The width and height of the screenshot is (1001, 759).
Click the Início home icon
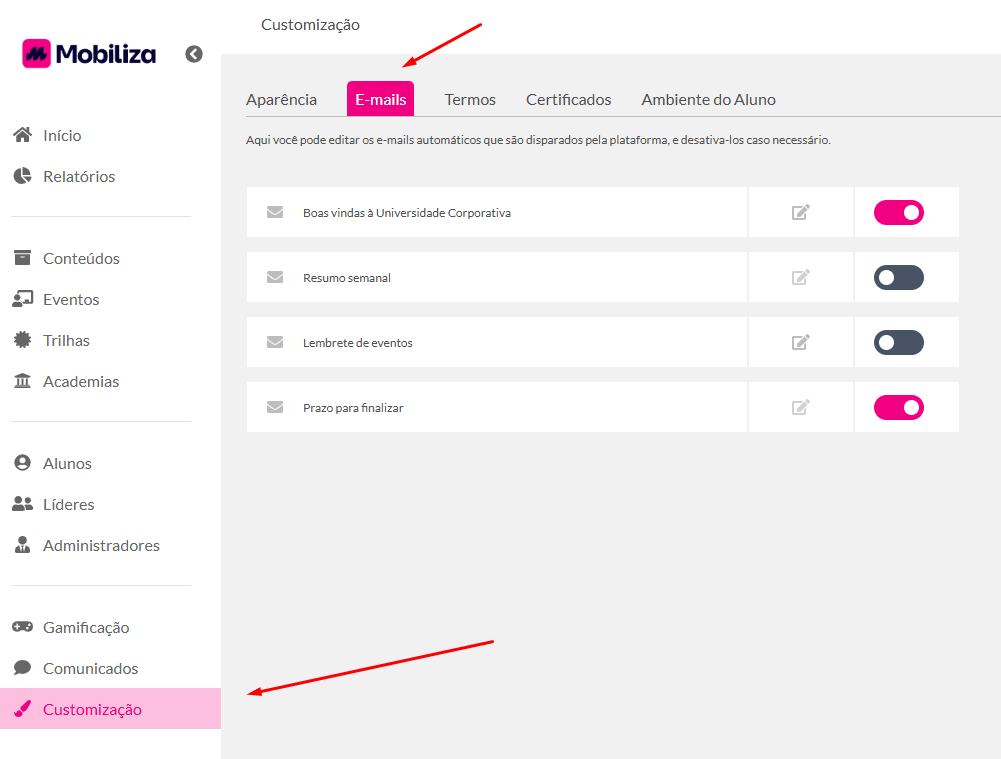pyautogui.click(x=22, y=135)
